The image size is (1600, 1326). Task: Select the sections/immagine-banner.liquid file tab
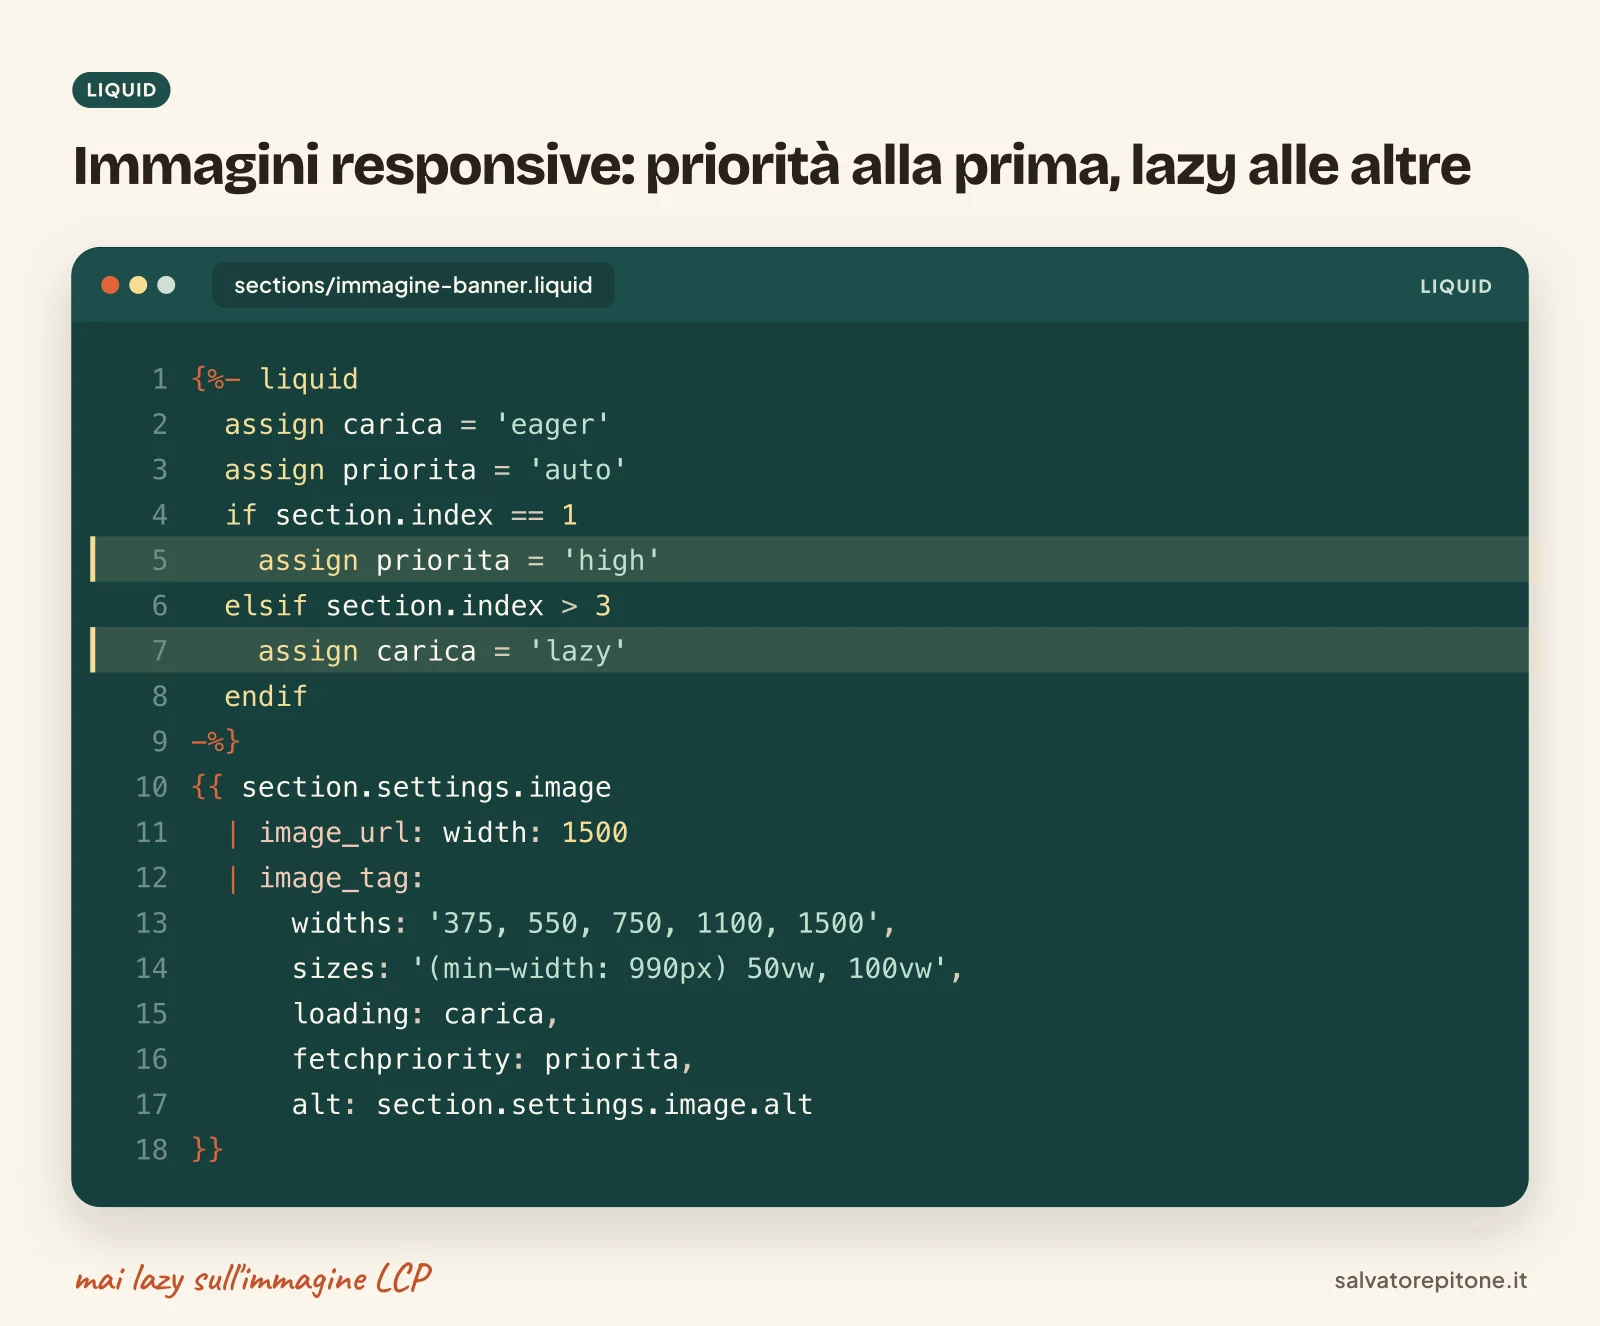point(413,285)
